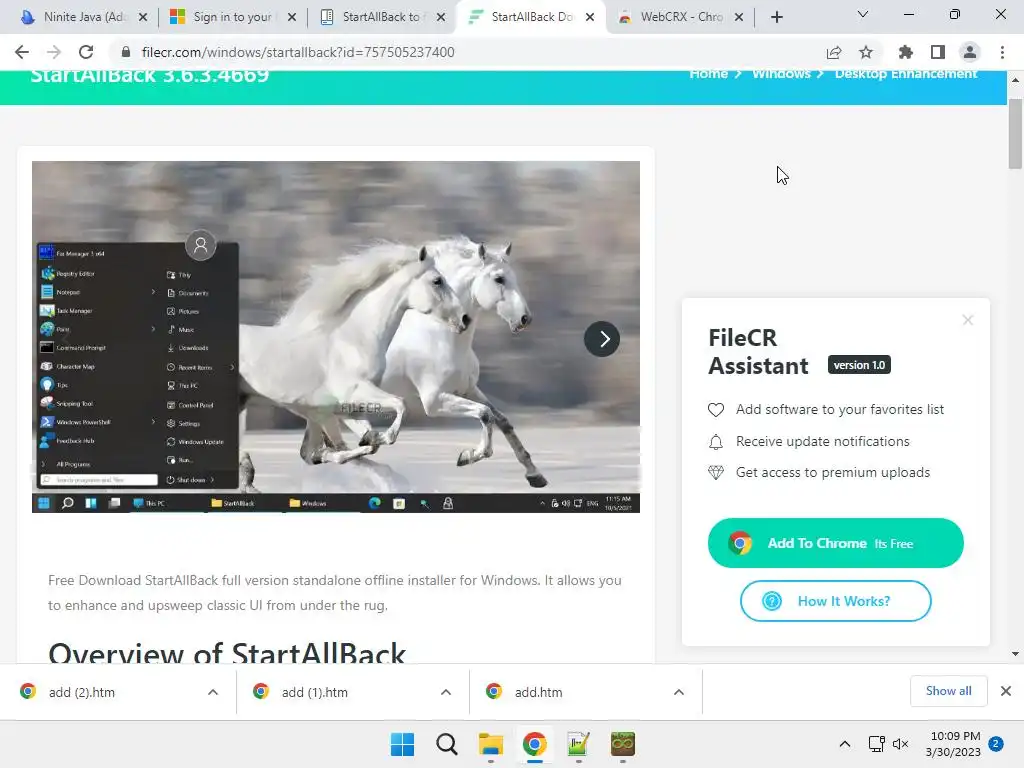Go back to the previous page
Screen dimensions: 1024x768
(22, 52)
